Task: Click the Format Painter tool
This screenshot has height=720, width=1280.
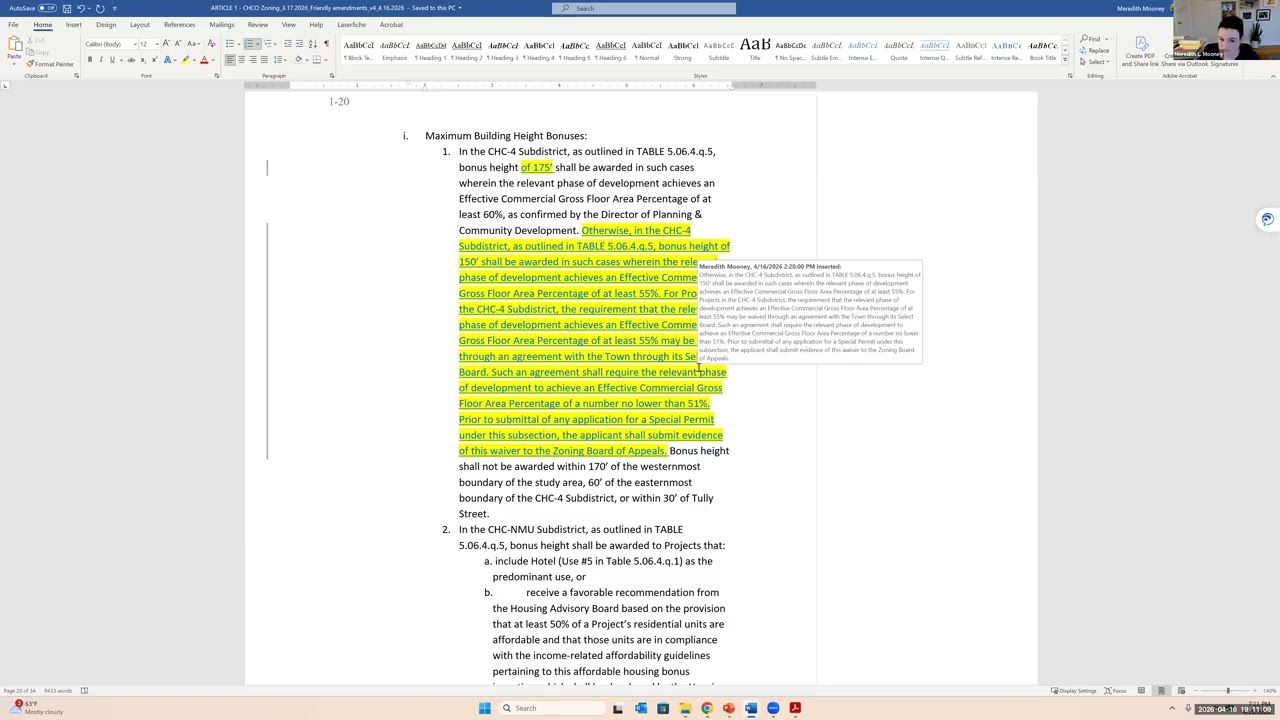Action: coord(51,64)
